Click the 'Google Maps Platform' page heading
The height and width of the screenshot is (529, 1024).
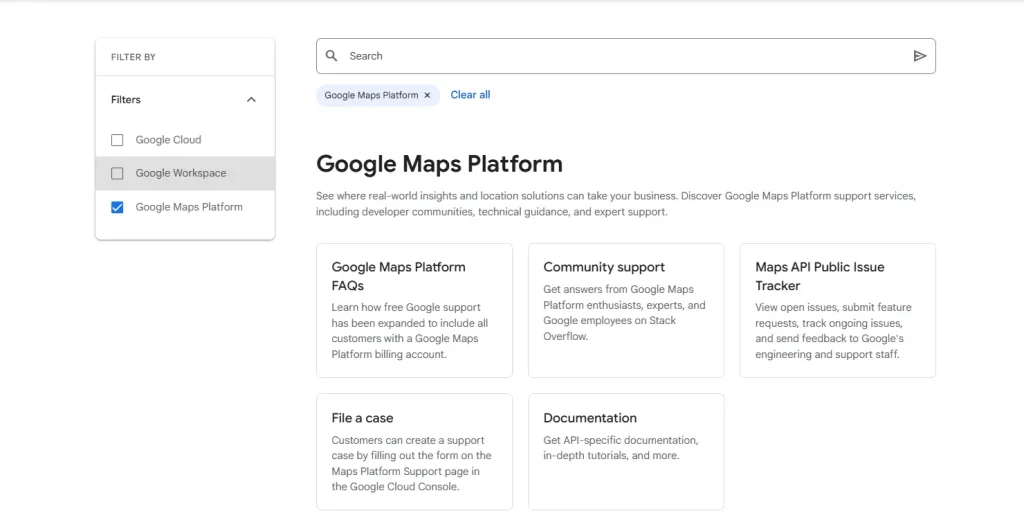pos(439,163)
